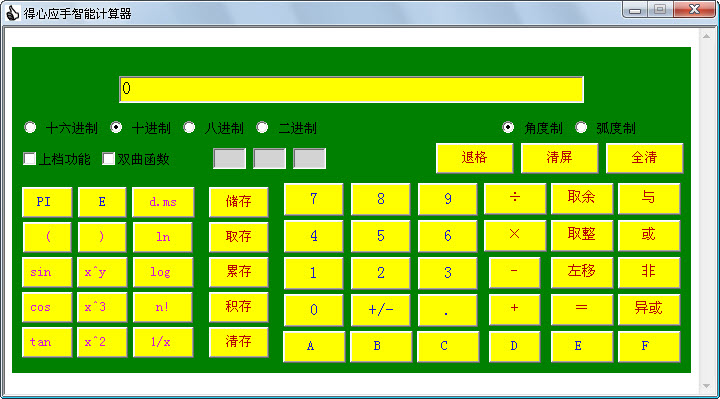Select the 十六进制 hexadecimal radio button
This screenshot has height=399, width=720.
coord(30,128)
